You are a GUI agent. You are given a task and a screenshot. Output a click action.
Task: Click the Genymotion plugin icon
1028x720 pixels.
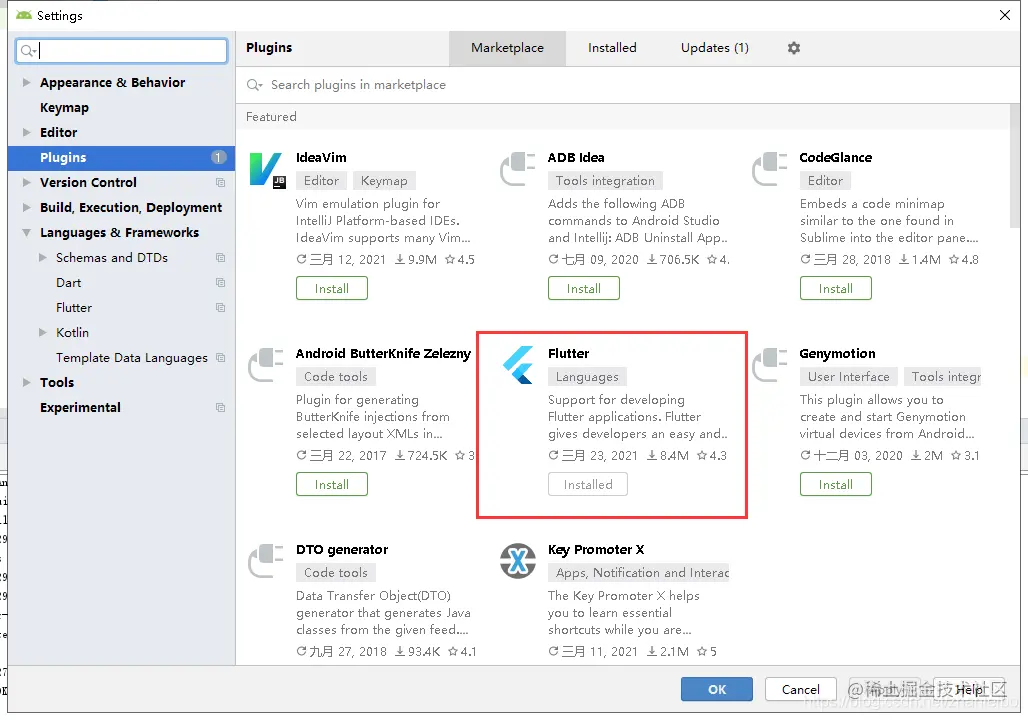770,365
